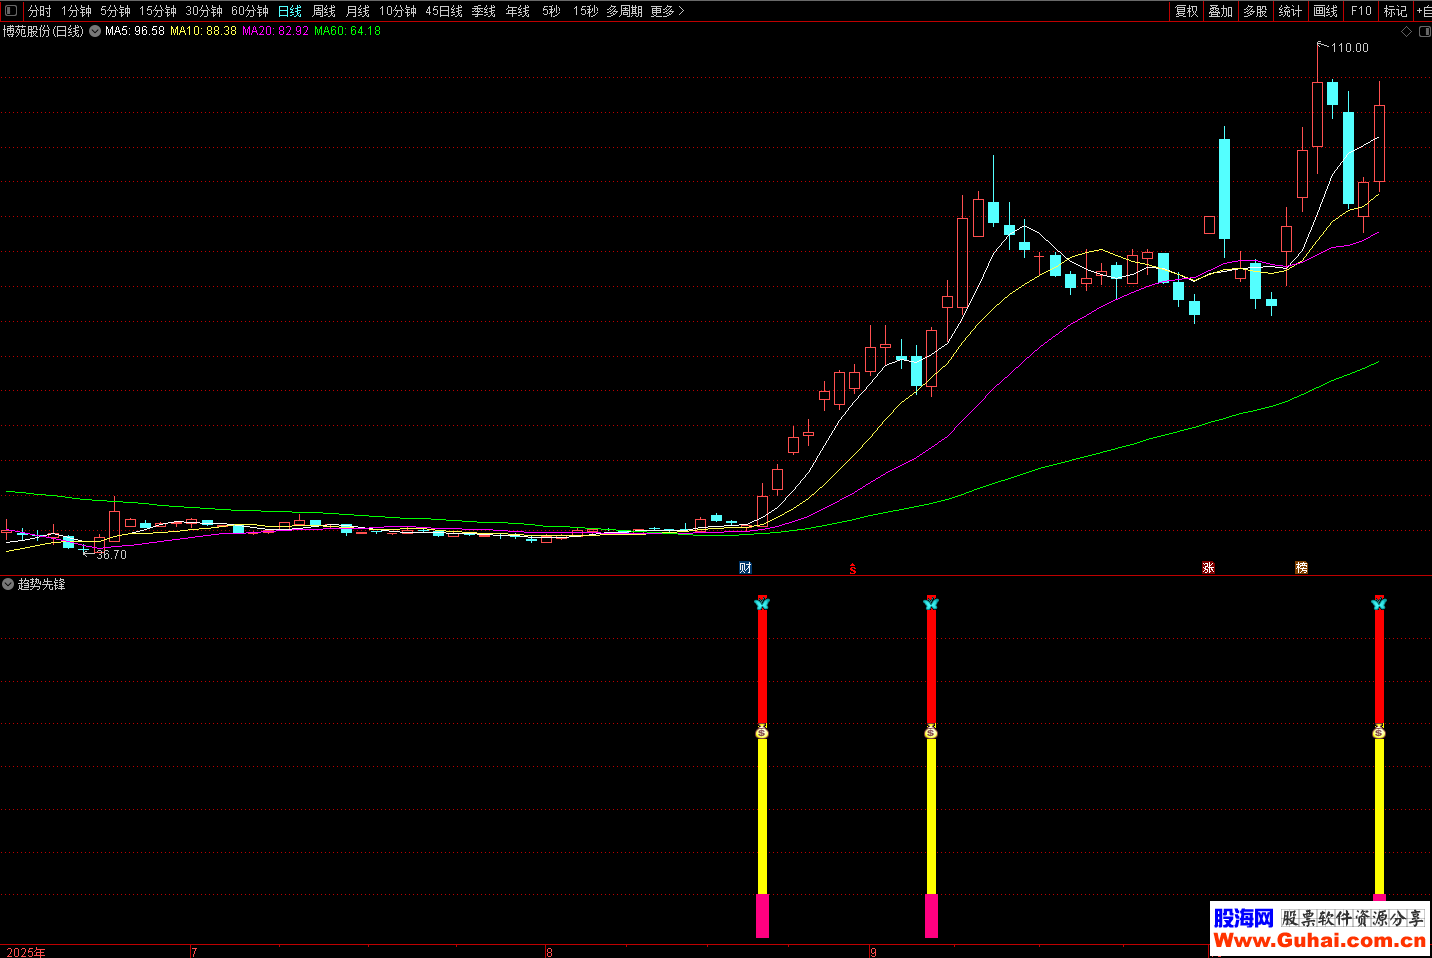Click the first money bag indicator icon
The height and width of the screenshot is (958, 1432).
click(x=762, y=732)
